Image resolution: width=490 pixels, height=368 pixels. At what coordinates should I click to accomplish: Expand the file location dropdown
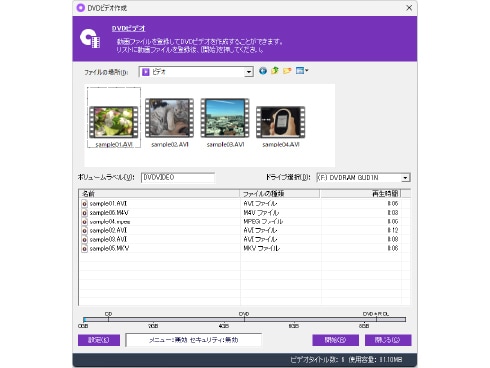pyautogui.click(x=249, y=72)
